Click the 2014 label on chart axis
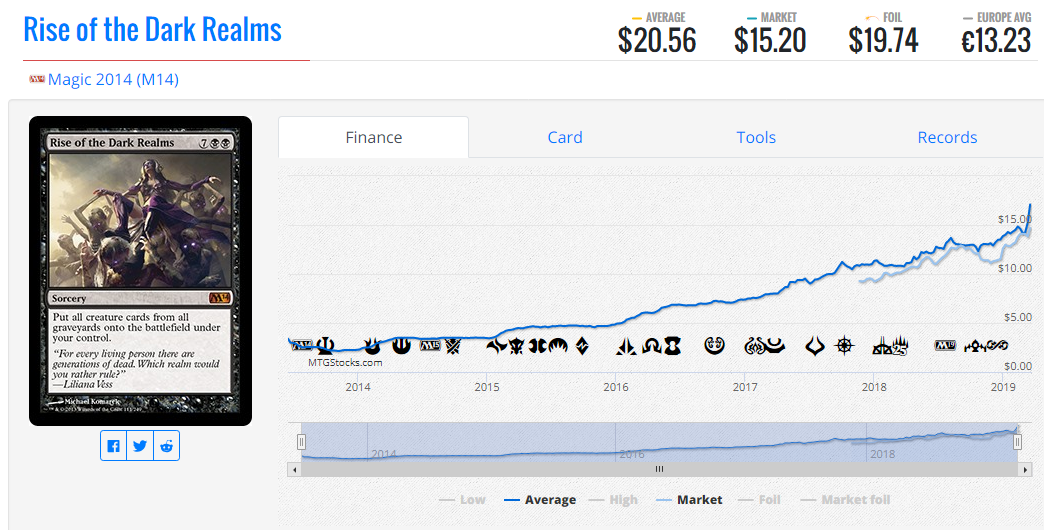The image size is (1044, 530). pos(358,387)
